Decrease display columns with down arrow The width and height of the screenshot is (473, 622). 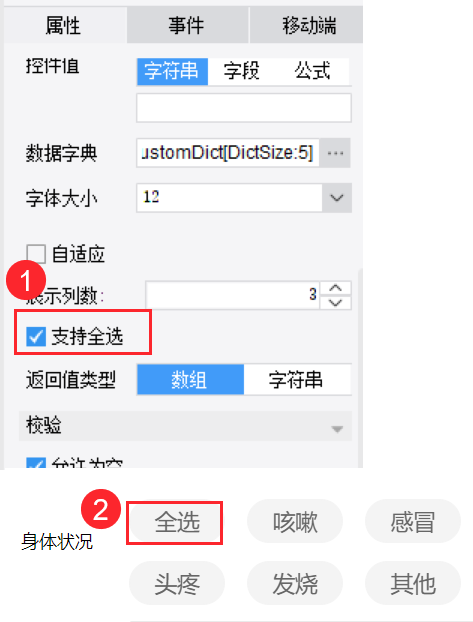pyautogui.click(x=336, y=303)
